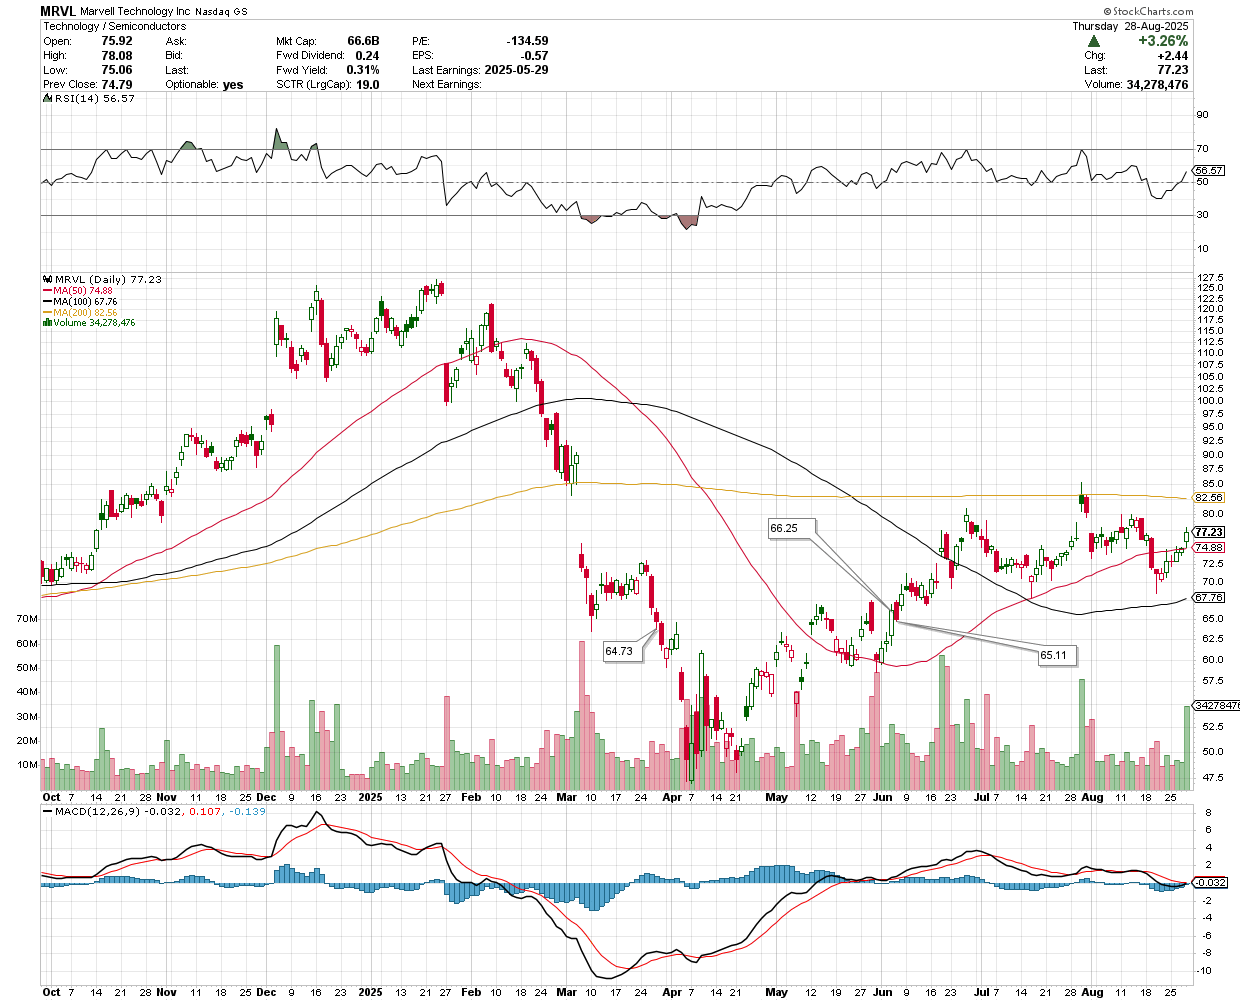The image size is (1240, 1001).
Task: Select the Open value 75.92
Action: coord(117,41)
